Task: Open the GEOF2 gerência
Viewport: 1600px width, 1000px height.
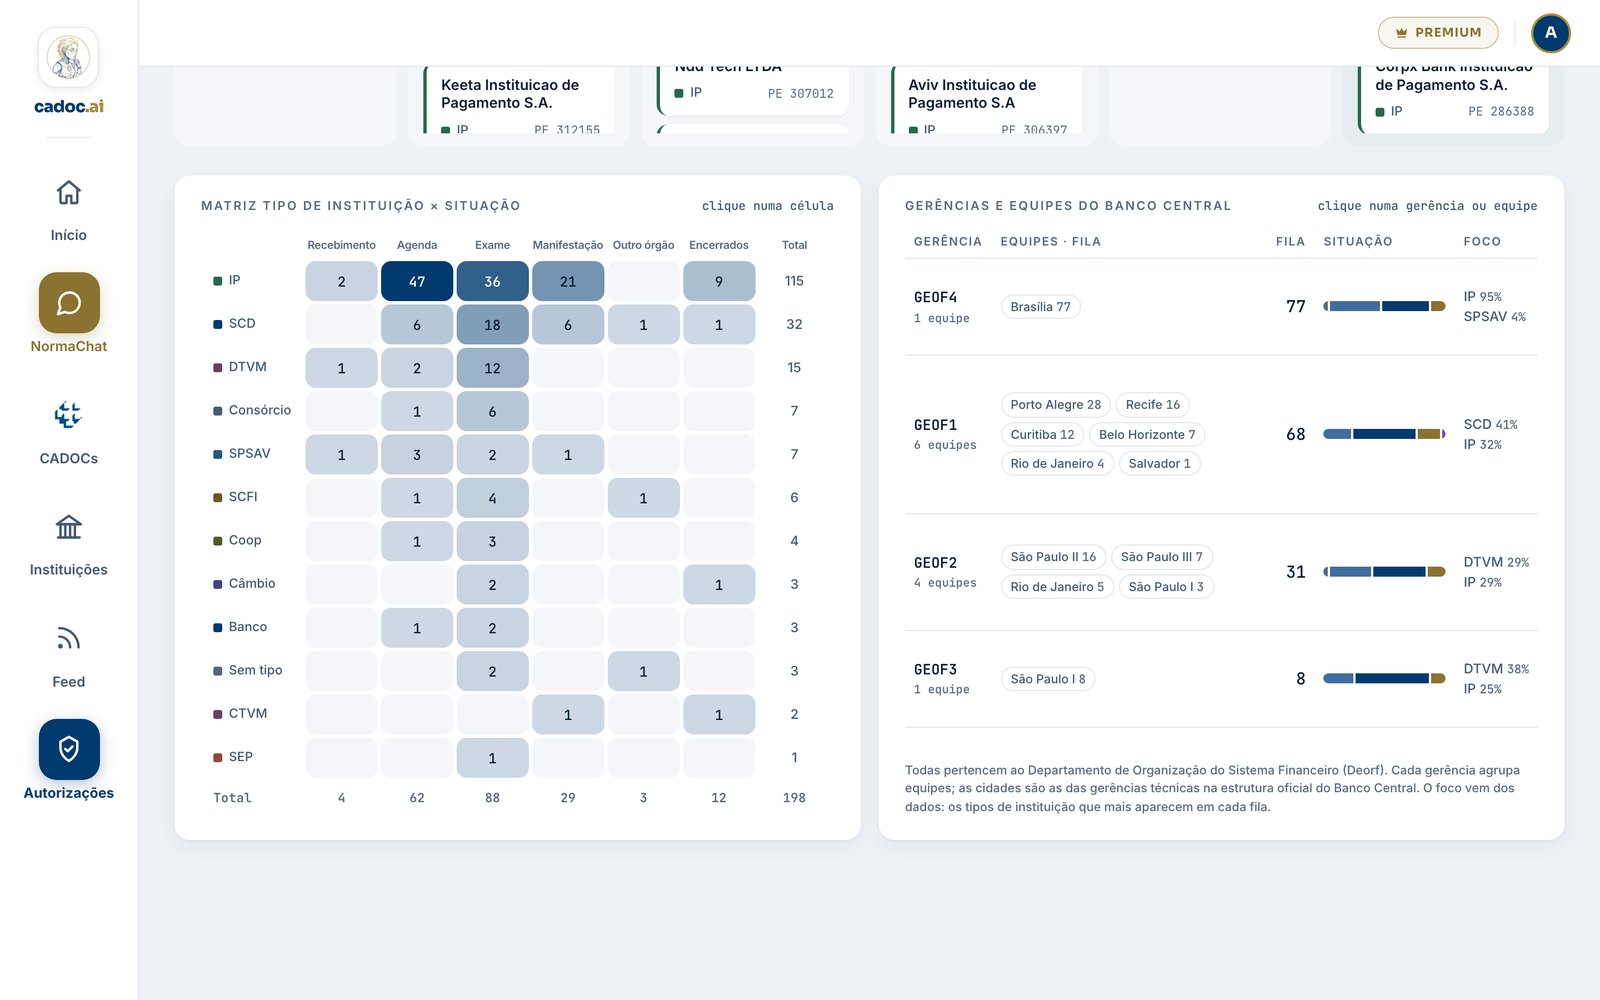Action: pos(935,563)
